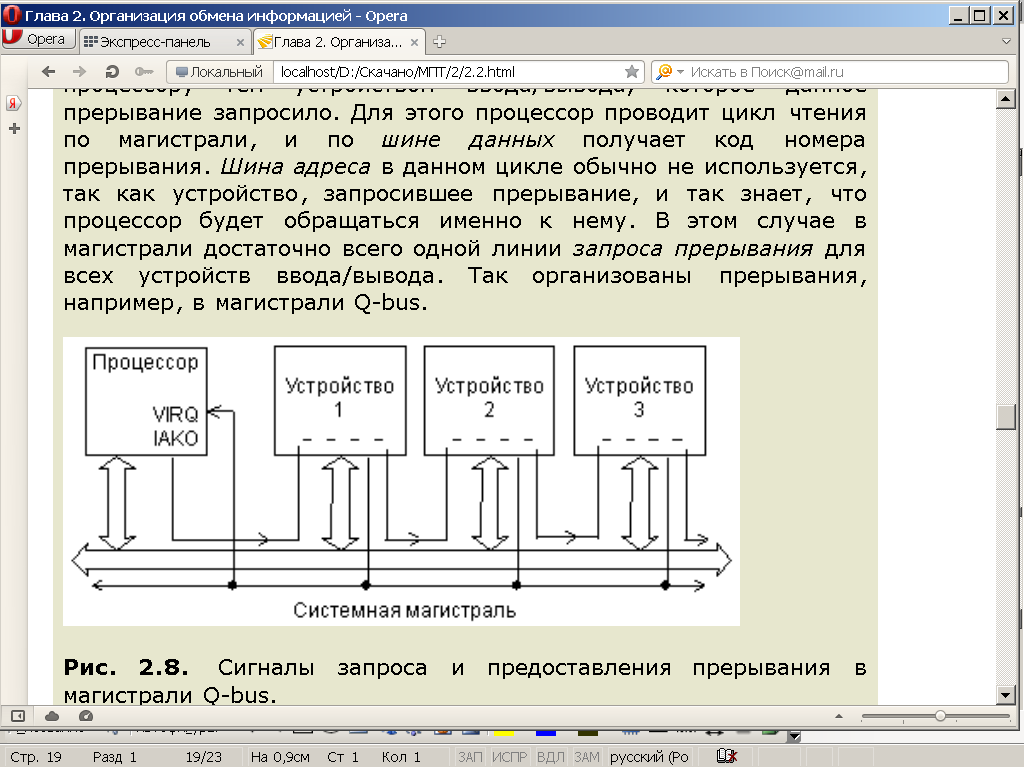Click the Q-bus interrupt diagram image
Screen dimensions: 1024x768
coord(401,481)
